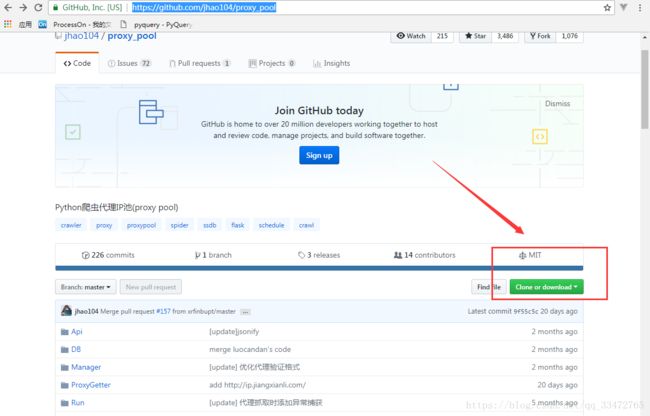Image resolution: width=650 pixels, height=416 pixels.
Task: Click the jhao104 avatar in commit row
Action: tap(66, 311)
